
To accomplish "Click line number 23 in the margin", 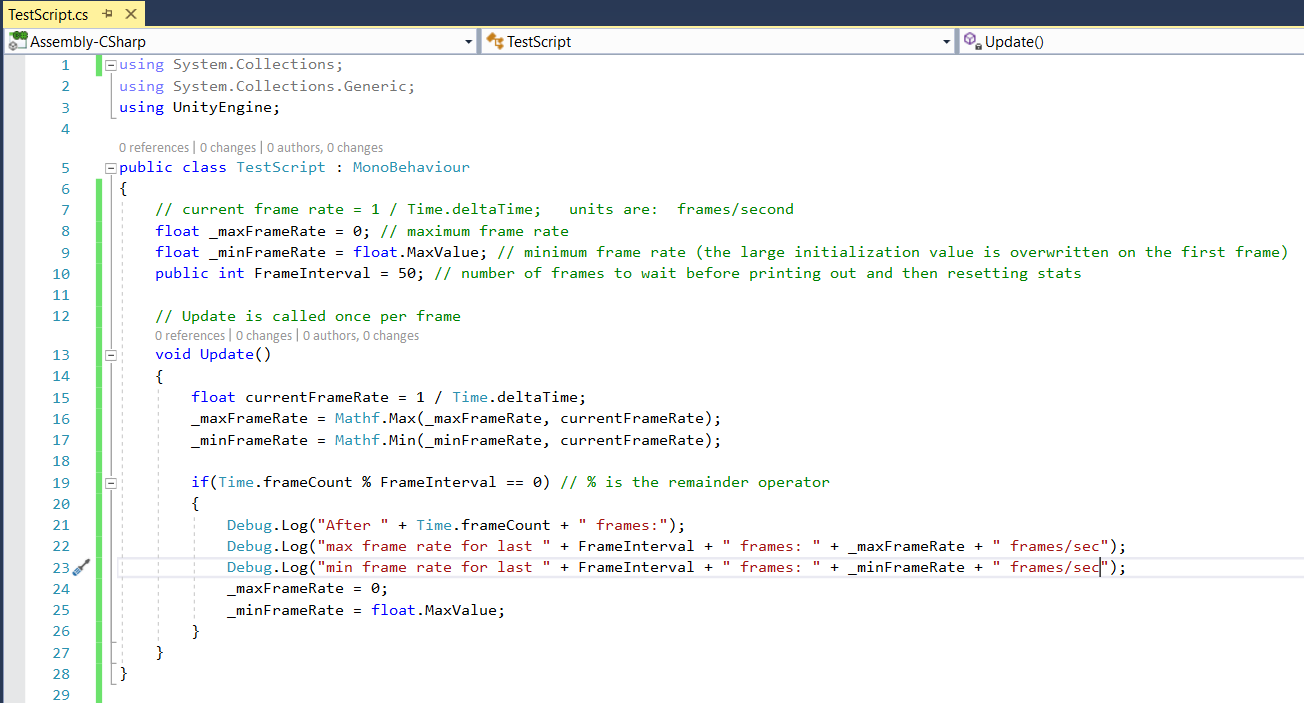I will [x=61, y=567].
